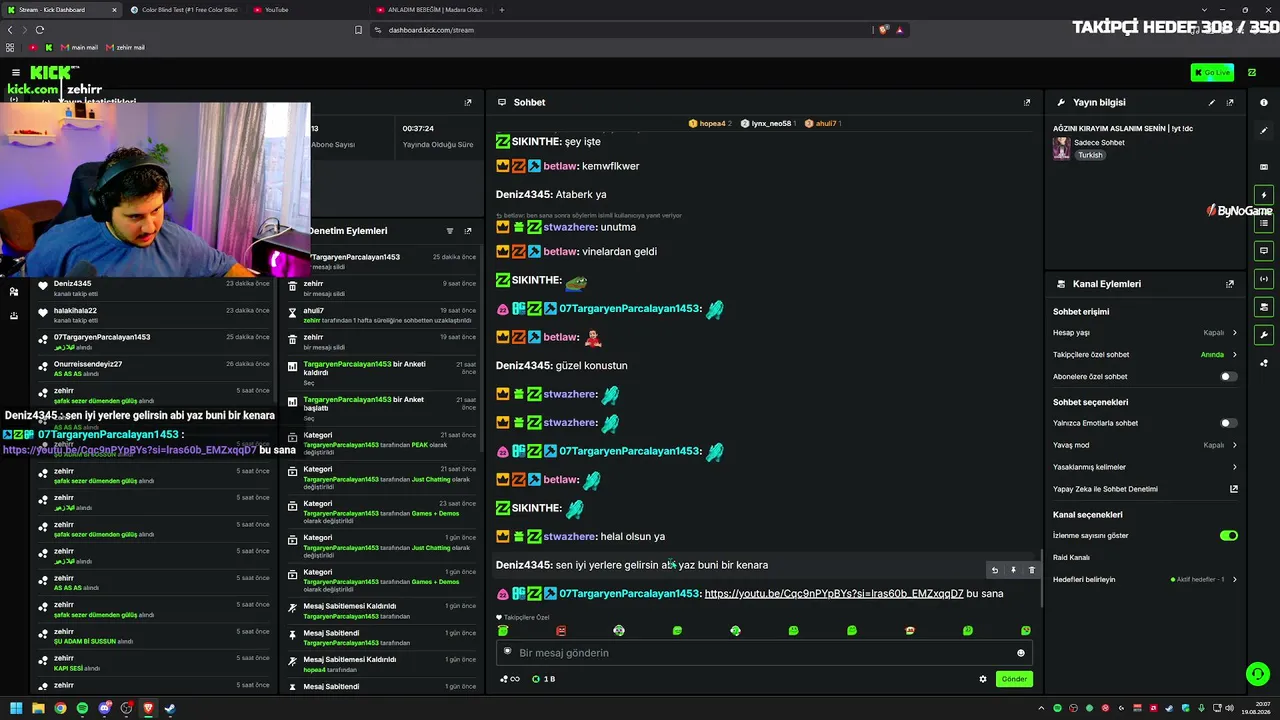Image resolution: width=1280 pixels, height=720 pixels.
Task: Open the Windows Start menu
Action: [16, 709]
